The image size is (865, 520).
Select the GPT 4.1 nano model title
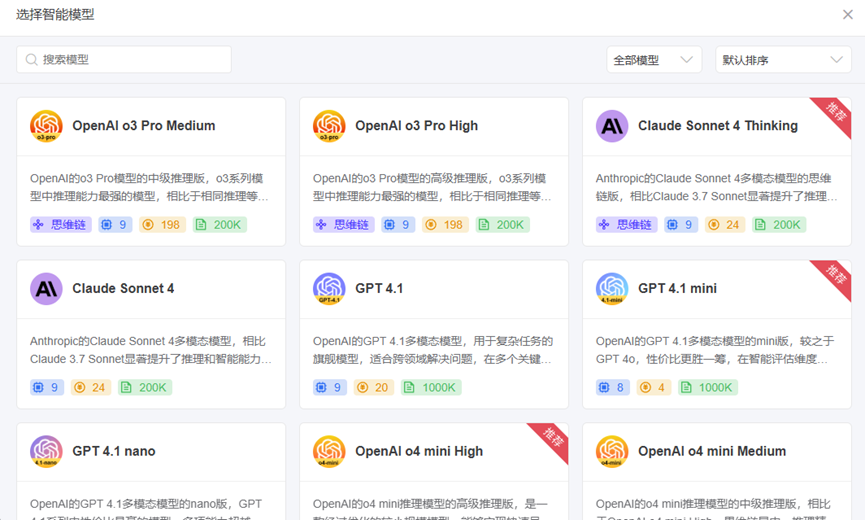point(114,451)
